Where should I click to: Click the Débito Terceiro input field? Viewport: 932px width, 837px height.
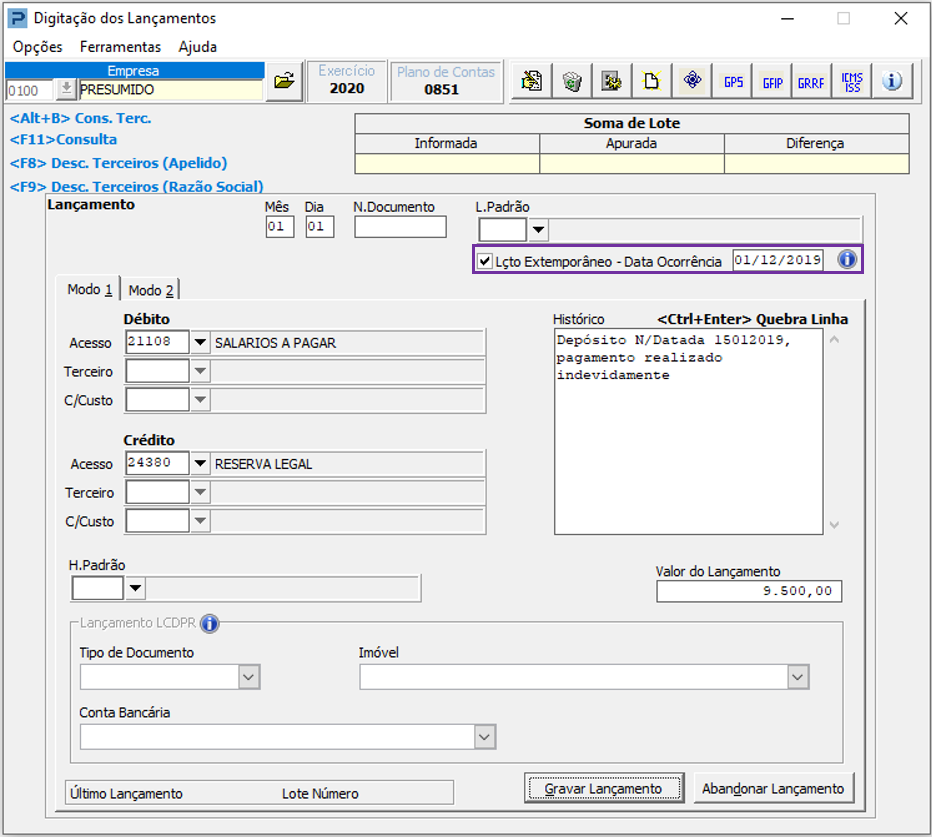pyautogui.click(x=158, y=371)
